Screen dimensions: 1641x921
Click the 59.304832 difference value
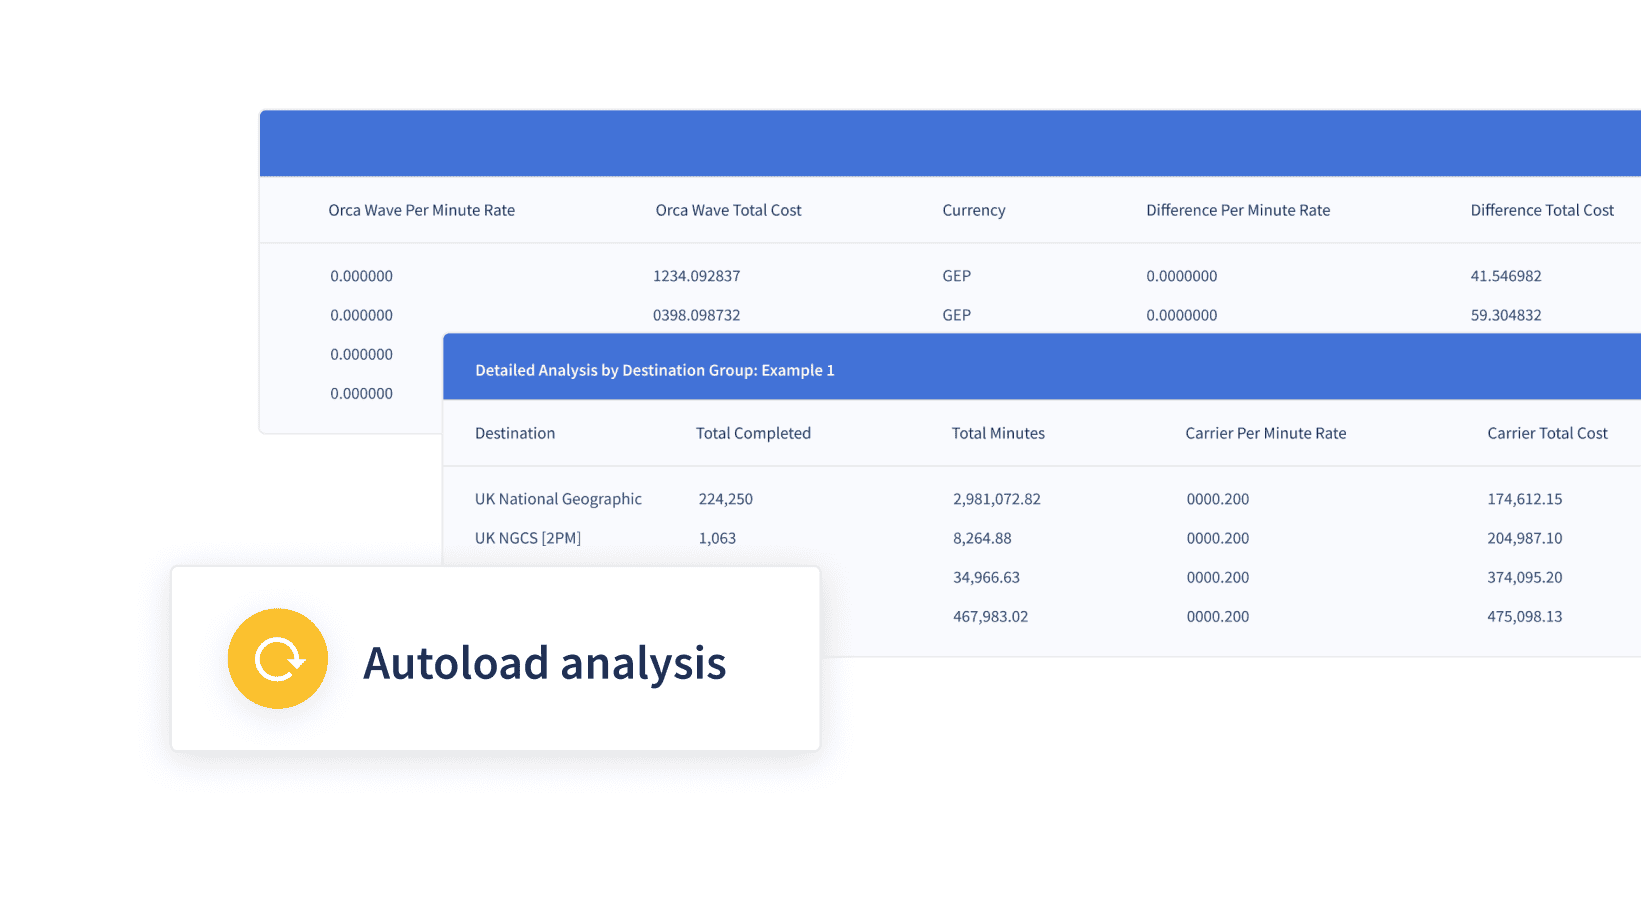[1506, 315]
